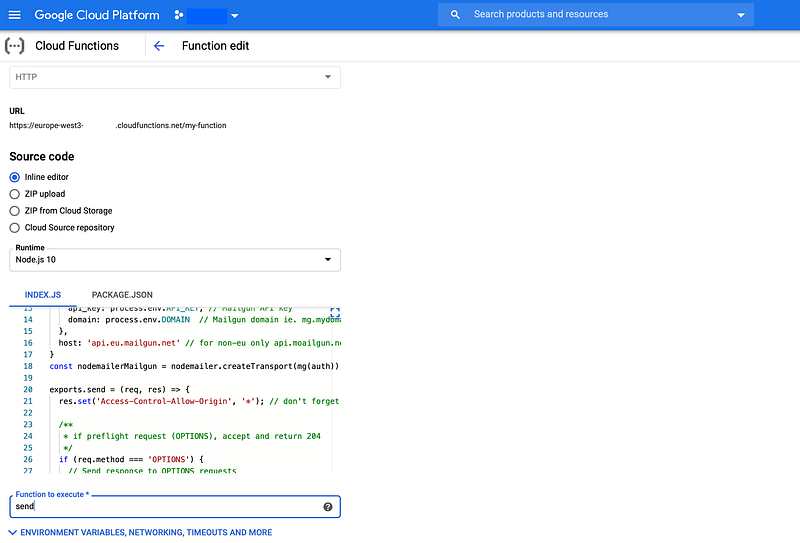Viewport: 800px width, 543px height.
Task: Expand Environment variables, networking, timeouts and more
Action: (x=141, y=532)
